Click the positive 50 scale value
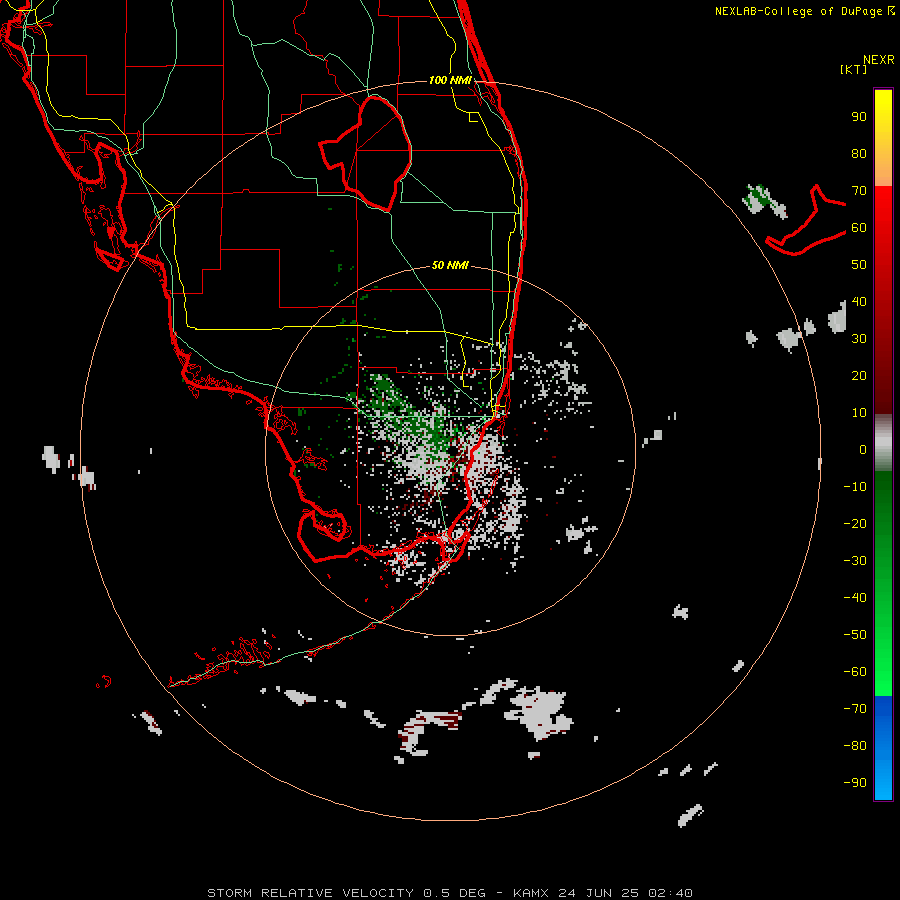The image size is (900, 900). [859, 265]
